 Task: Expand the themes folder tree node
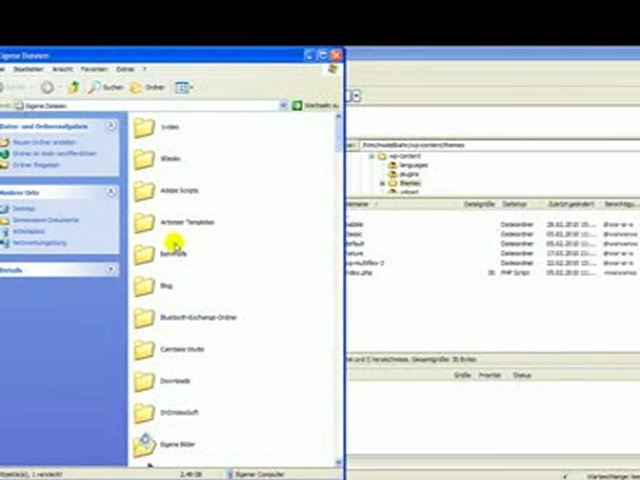(383, 184)
